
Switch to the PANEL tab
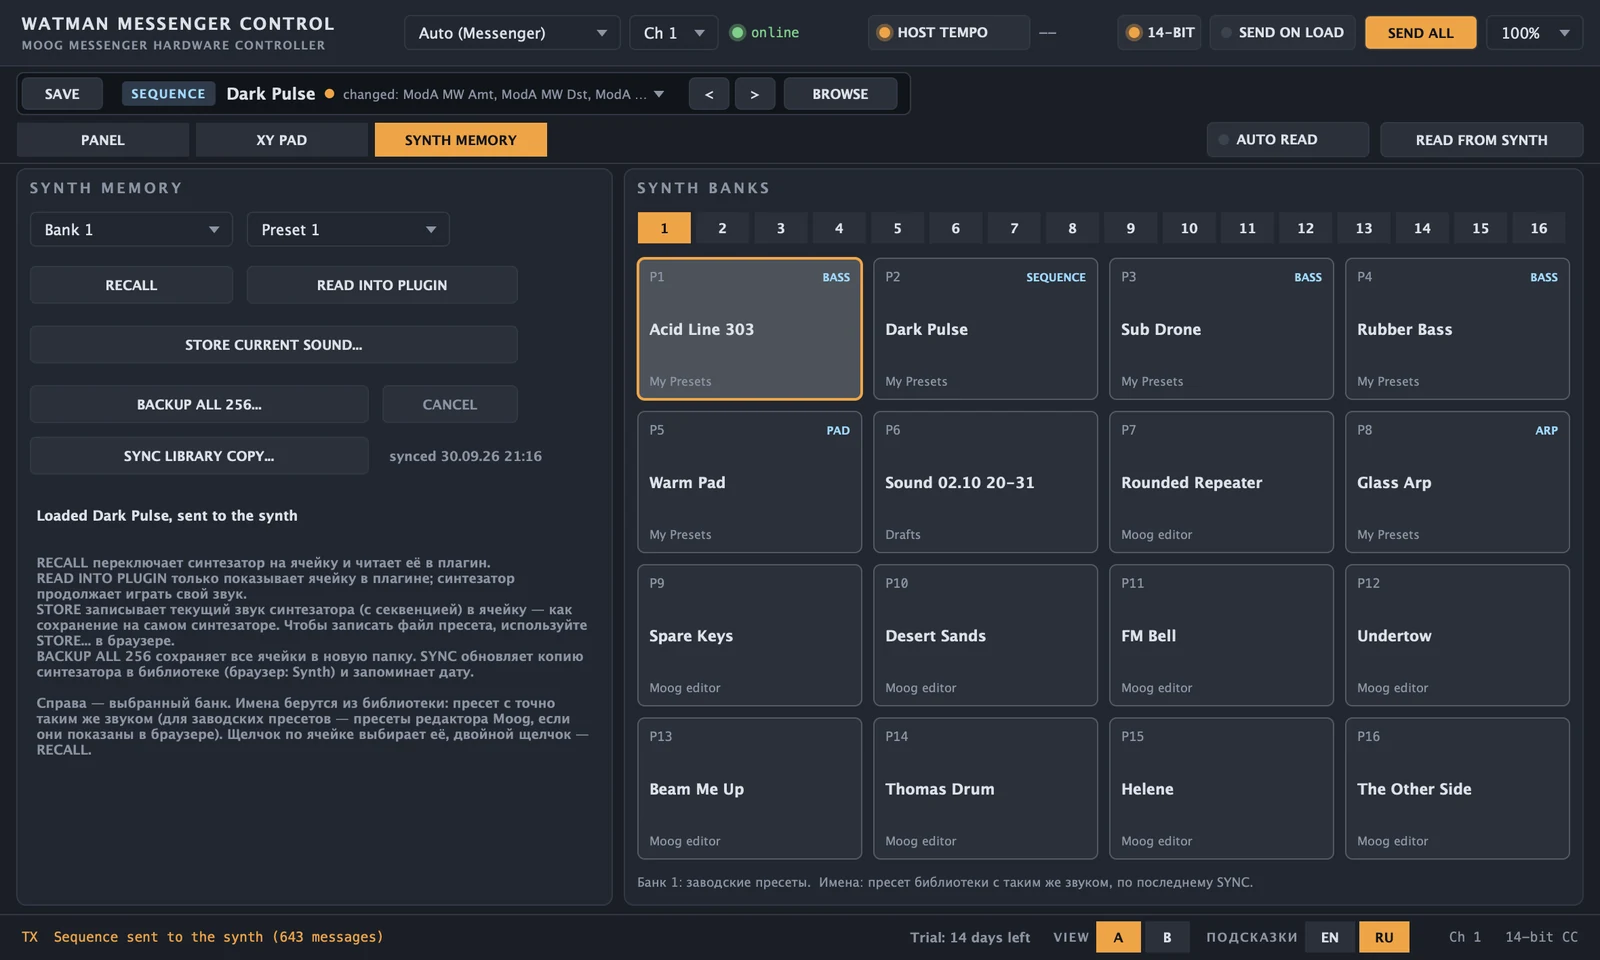click(x=103, y=140)
